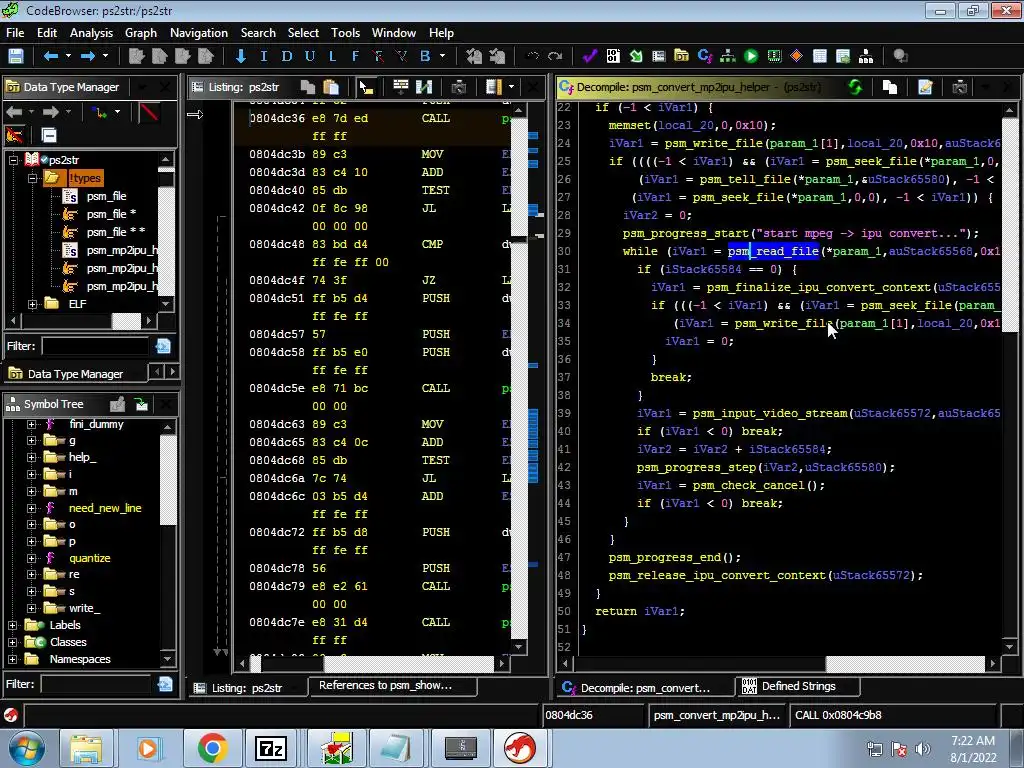Expand the Labels node in Symbol Tree

pyautogui.click(x=12, y=625)
